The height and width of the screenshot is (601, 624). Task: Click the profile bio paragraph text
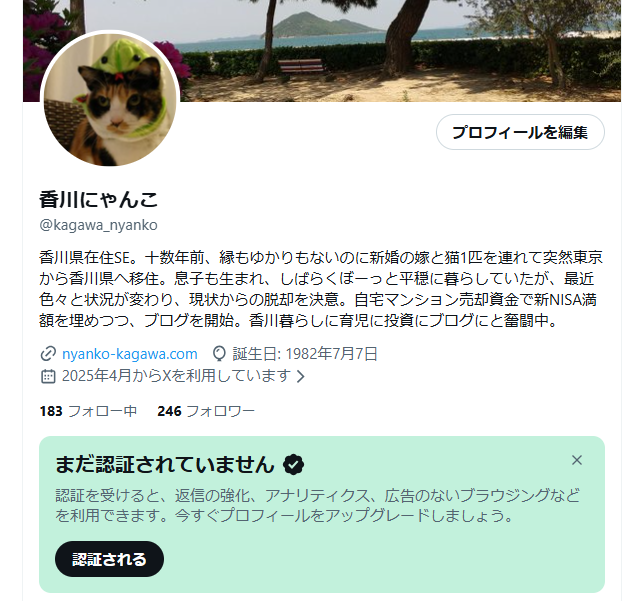[x=321, y=289]
